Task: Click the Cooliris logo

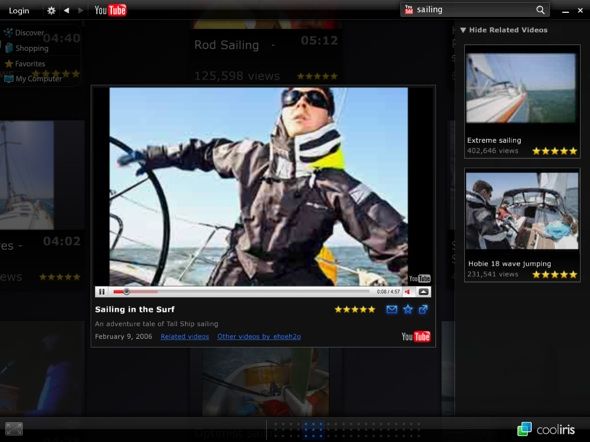Action: click(x=546, y=429)
